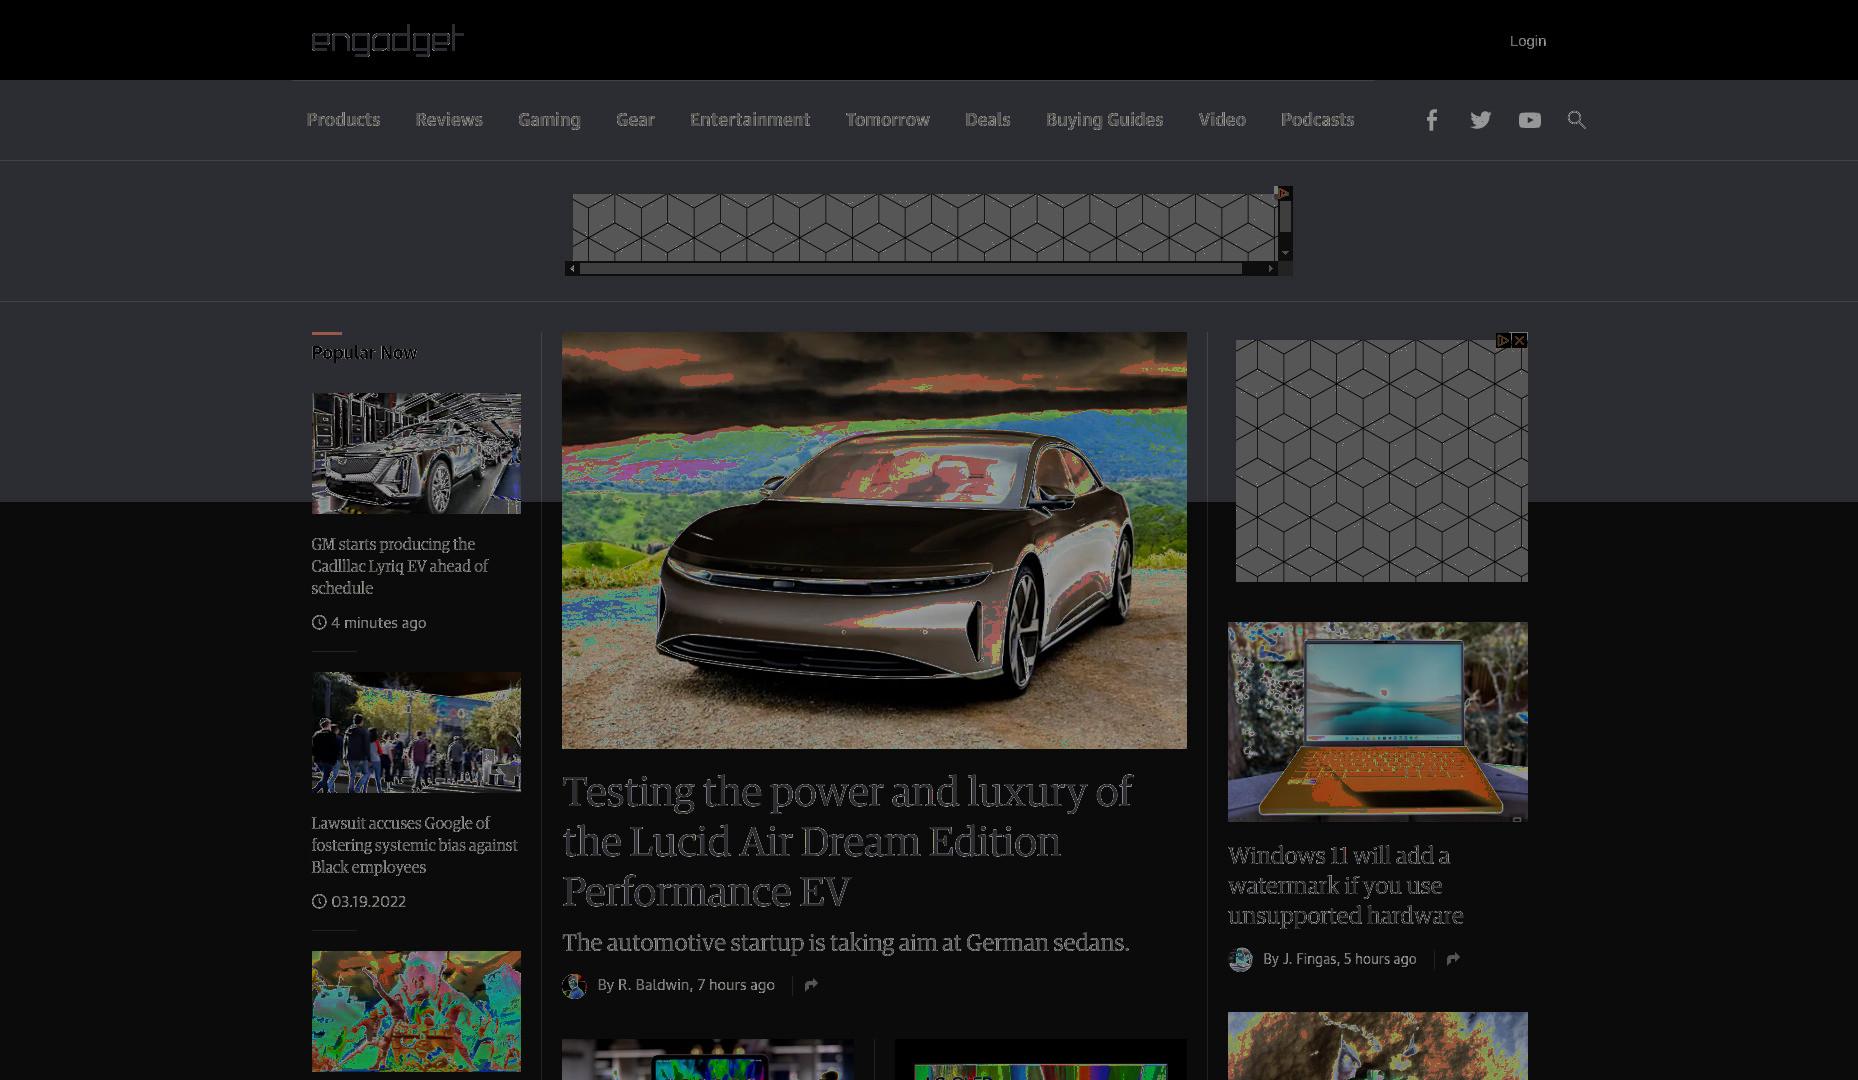Click the banner ad's vertical scrollbar
The width and height of the screenshot is (1858, 1080).
pyautogui.click(x=1285, y=218)
